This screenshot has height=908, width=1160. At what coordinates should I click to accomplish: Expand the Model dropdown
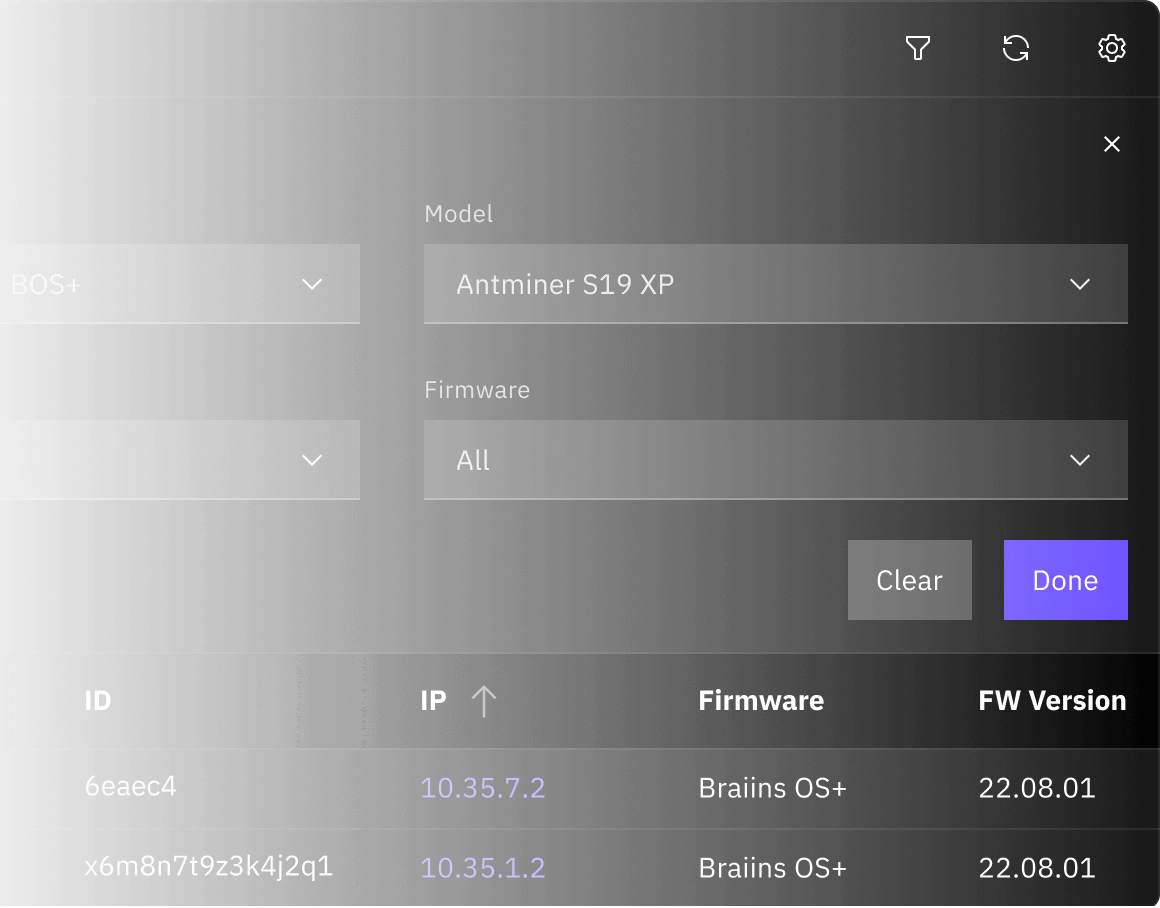click(x=1079, y=284)
